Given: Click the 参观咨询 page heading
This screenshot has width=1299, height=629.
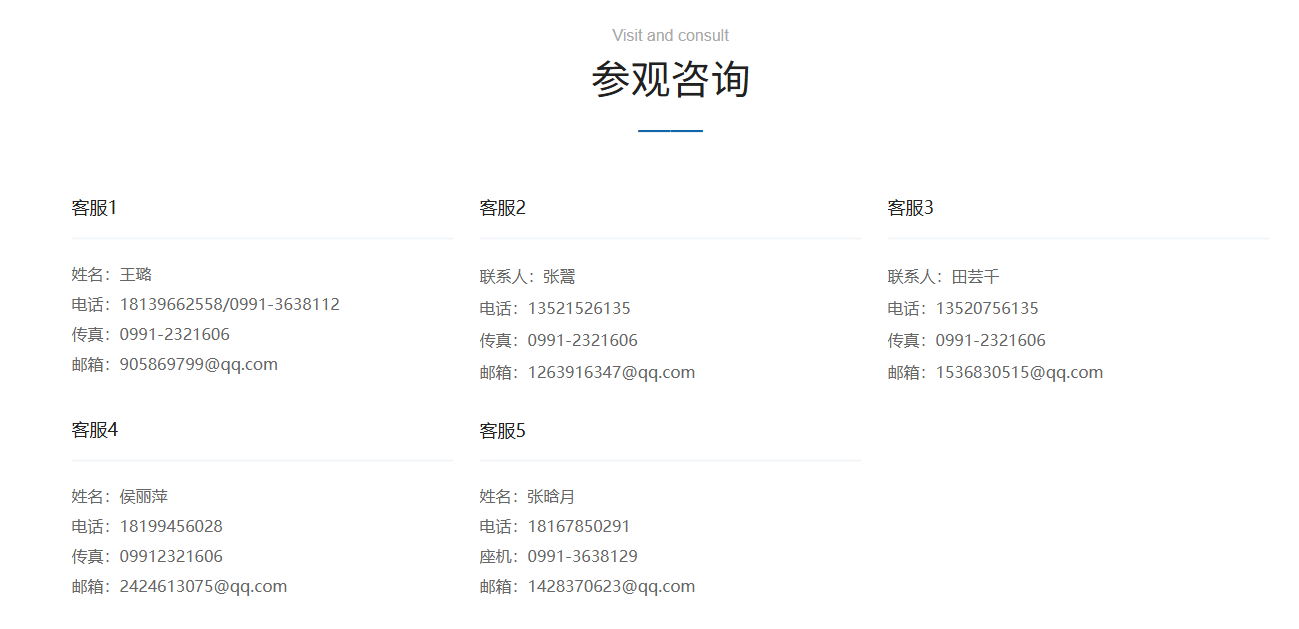Looking at the screenshot, I should (x=670, y=80).
